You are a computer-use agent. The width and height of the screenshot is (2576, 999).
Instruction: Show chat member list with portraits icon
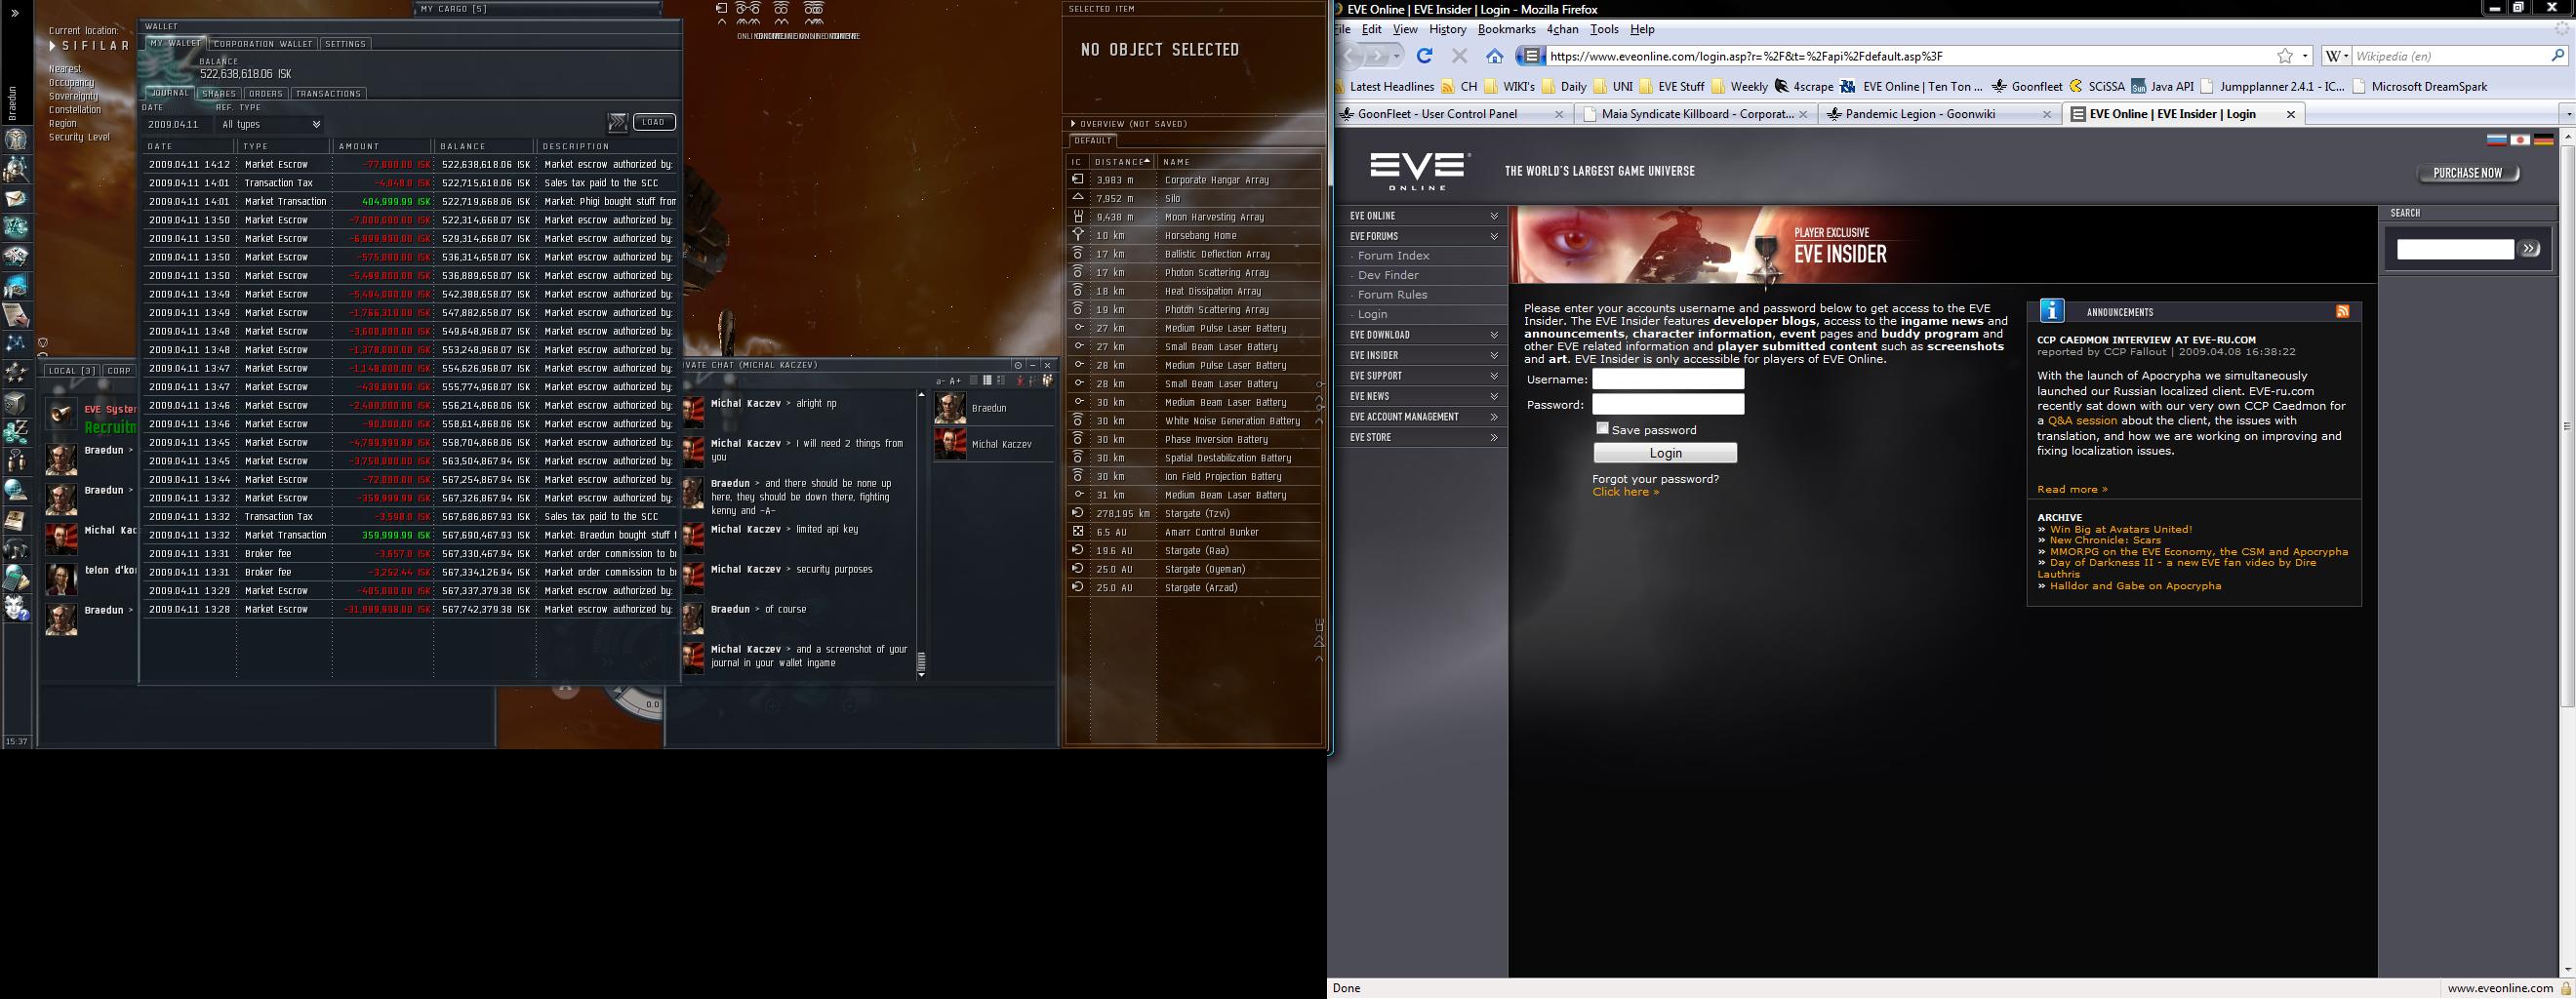coord(1047,381)
